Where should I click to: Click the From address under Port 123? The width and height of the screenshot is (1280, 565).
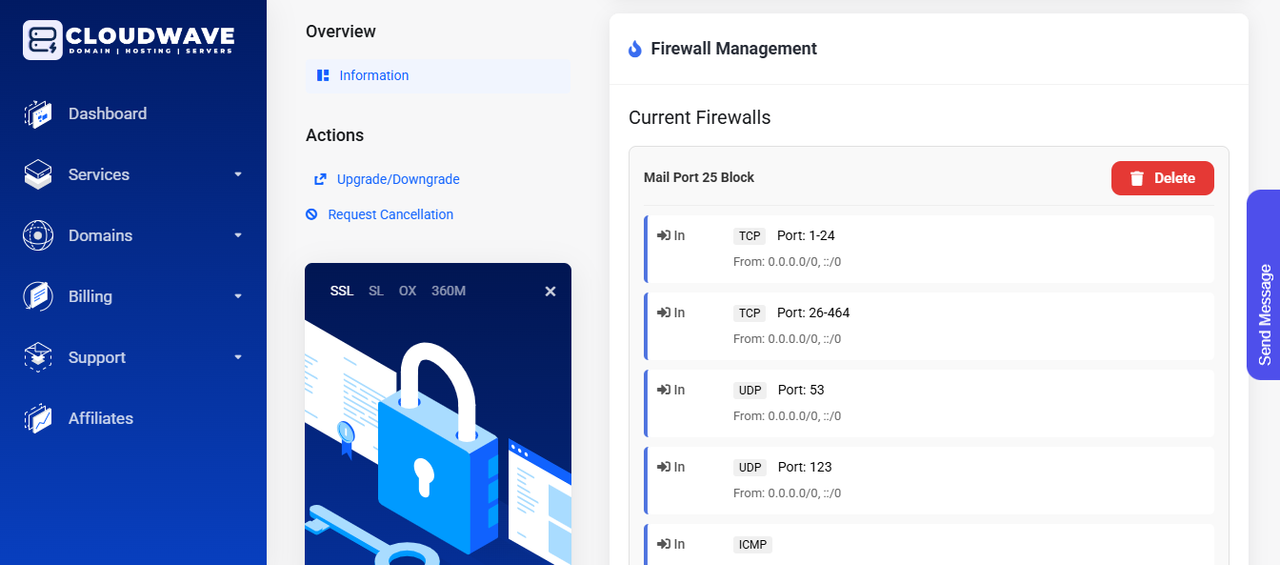pyautogui.click(x=787, y=493)
